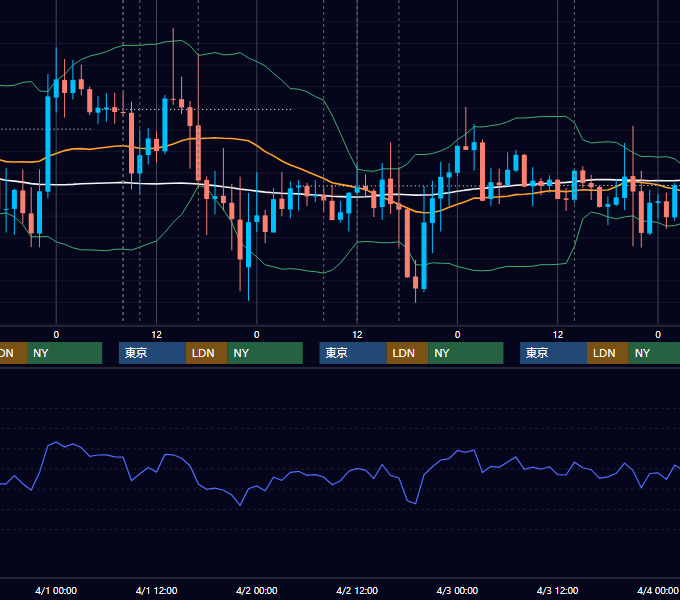Image resolution: width=680 pixels, height=600 pixels.
Task: Click the LDN session block on 4/2
Action: tap(407, 353)
